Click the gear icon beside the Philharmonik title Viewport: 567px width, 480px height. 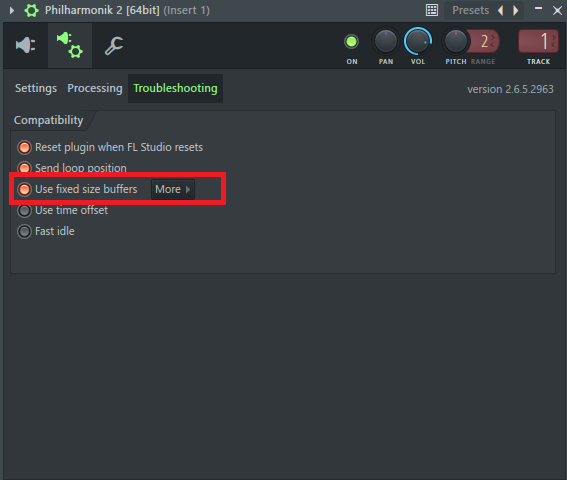click(x=31, y=10)
